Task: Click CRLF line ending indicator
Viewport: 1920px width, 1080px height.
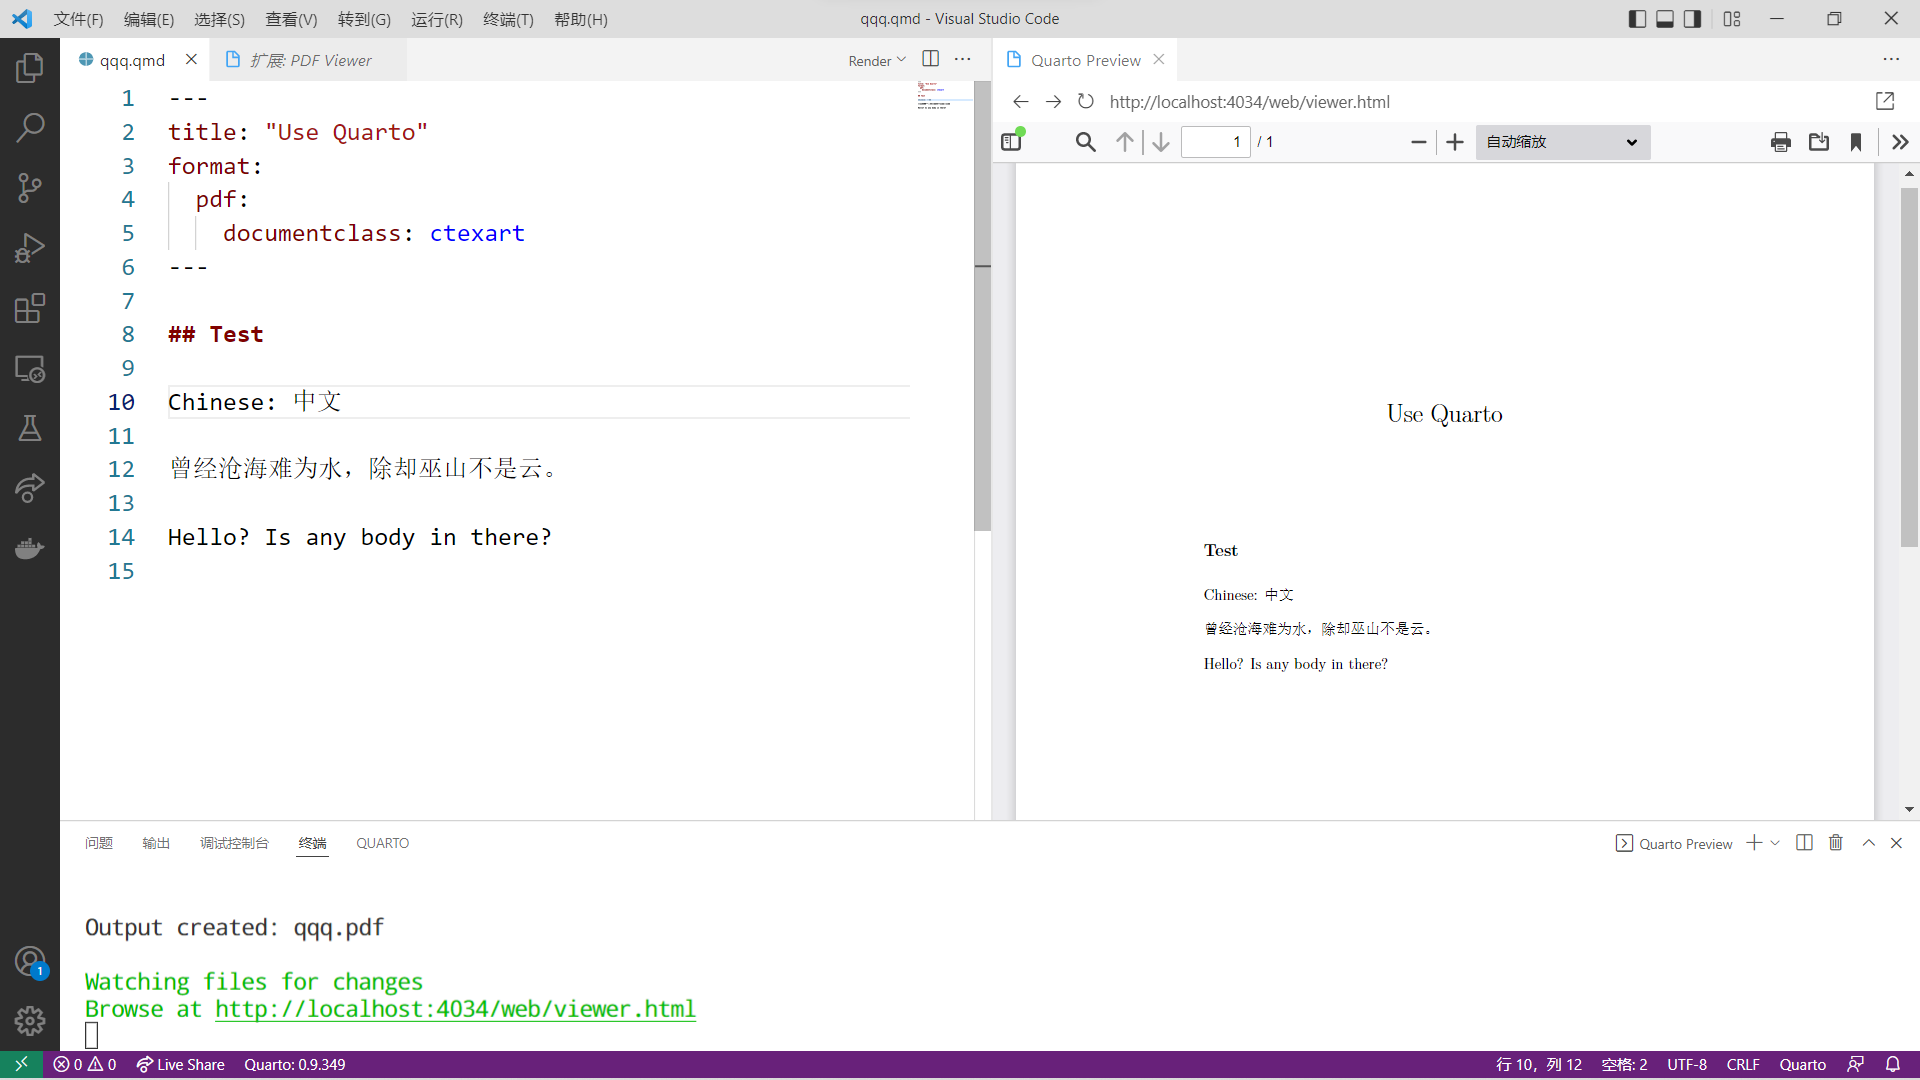Action: [1743, 1065]
